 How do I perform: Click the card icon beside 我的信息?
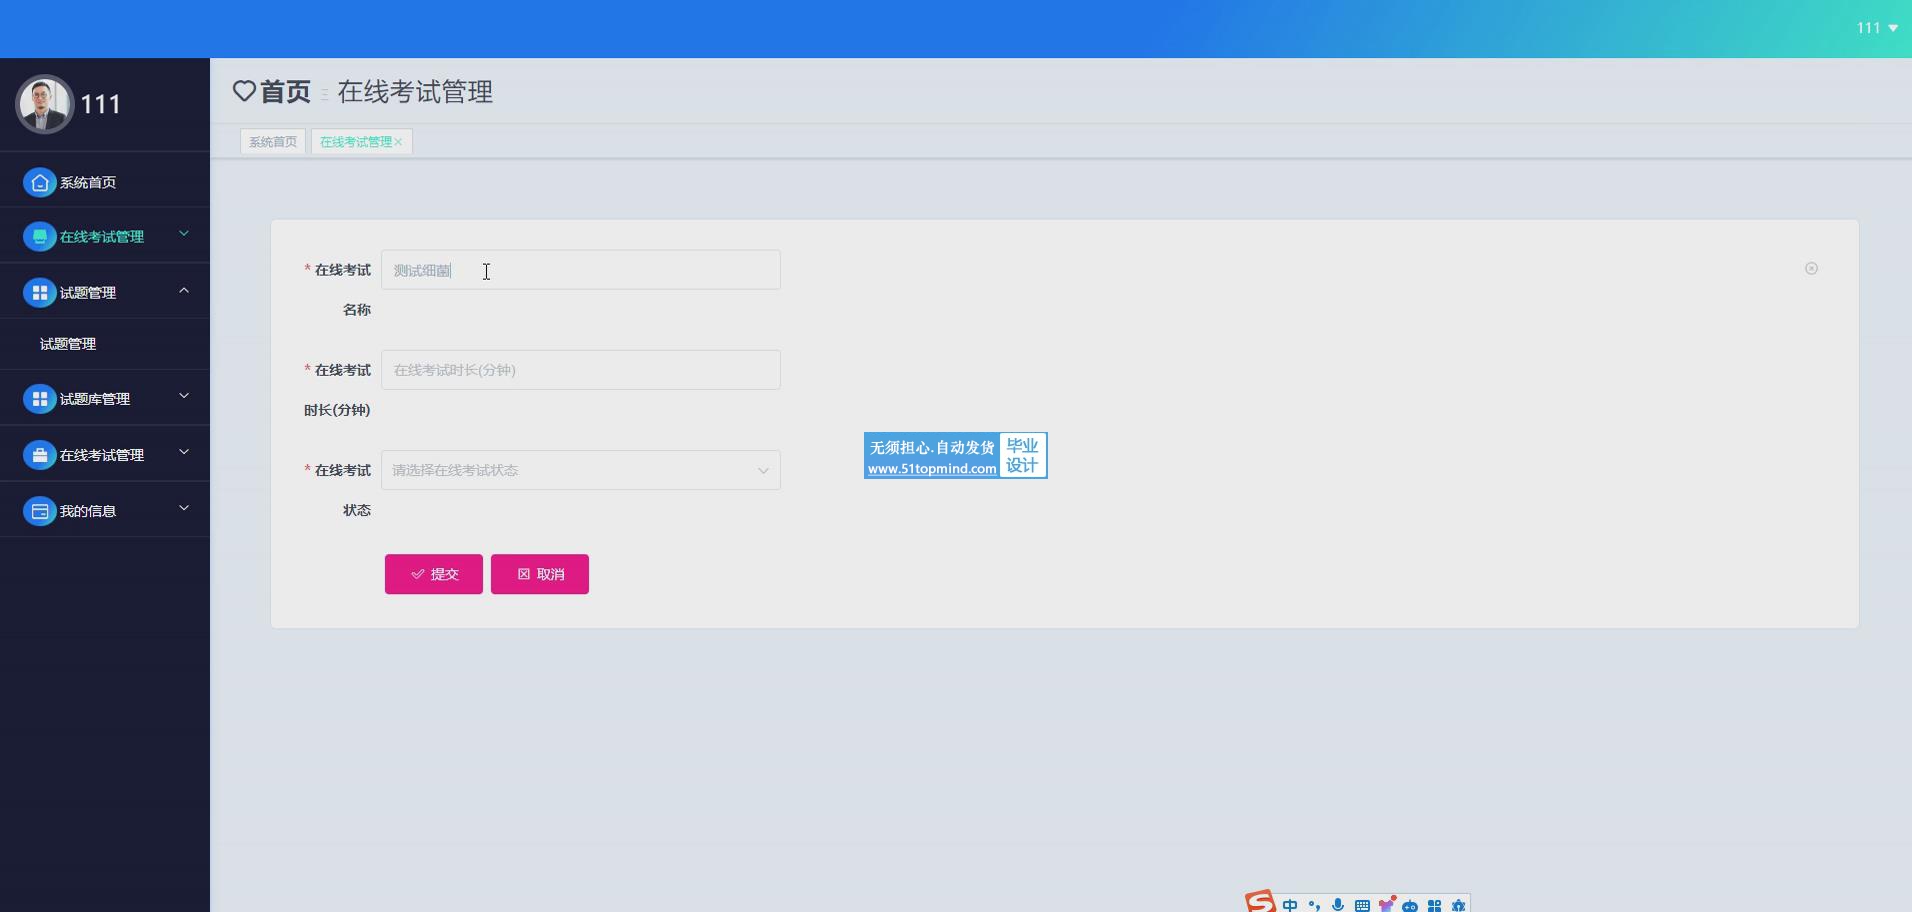pyautogui.click(x=39, y=510)
